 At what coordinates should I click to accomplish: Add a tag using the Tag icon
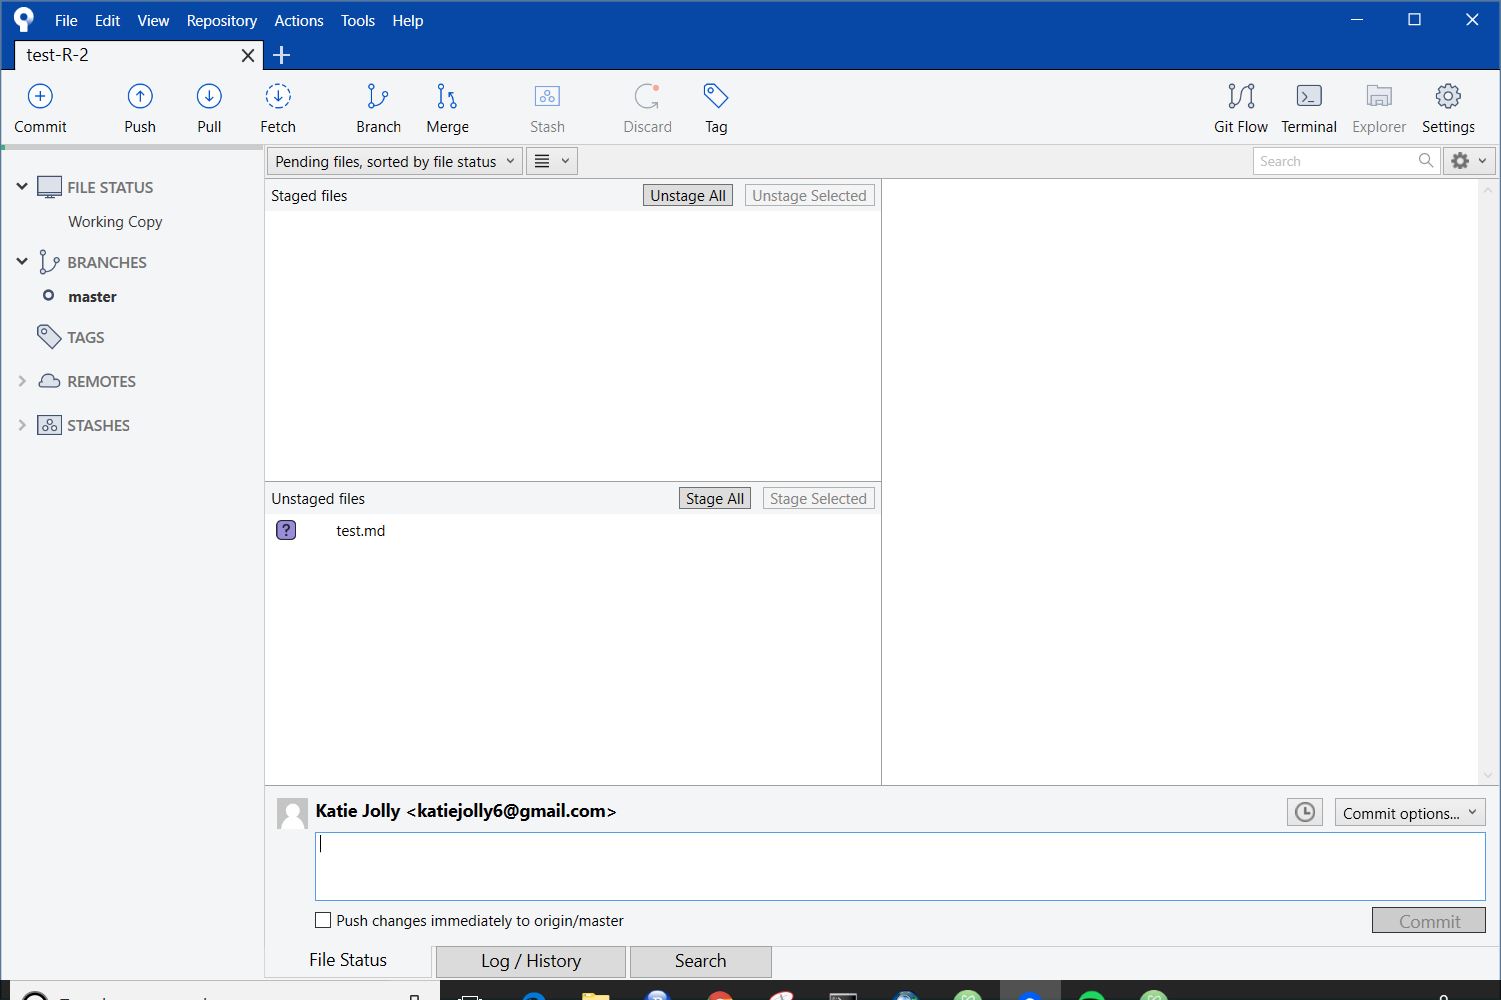tap(716, 96)
